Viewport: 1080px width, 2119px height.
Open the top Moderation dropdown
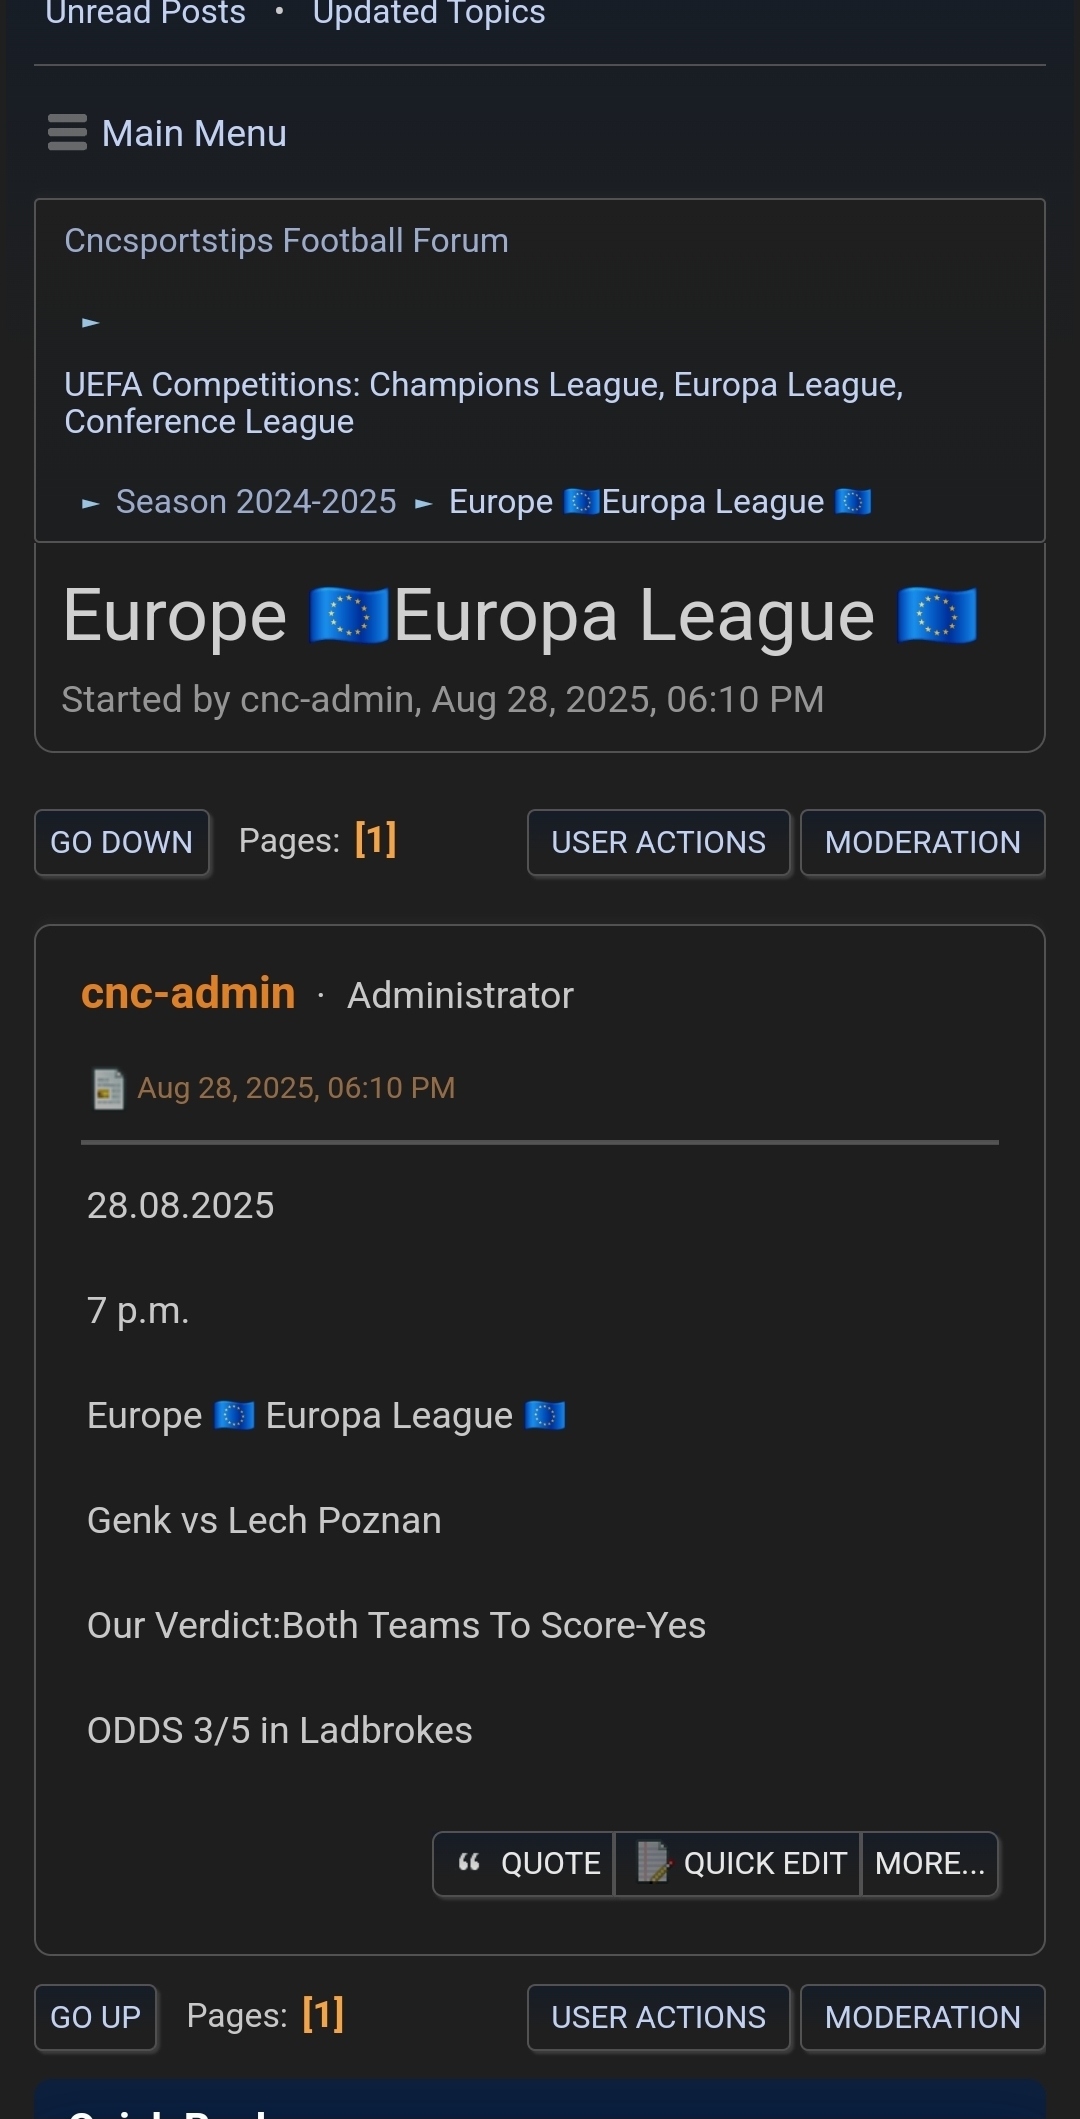(922, 843)
